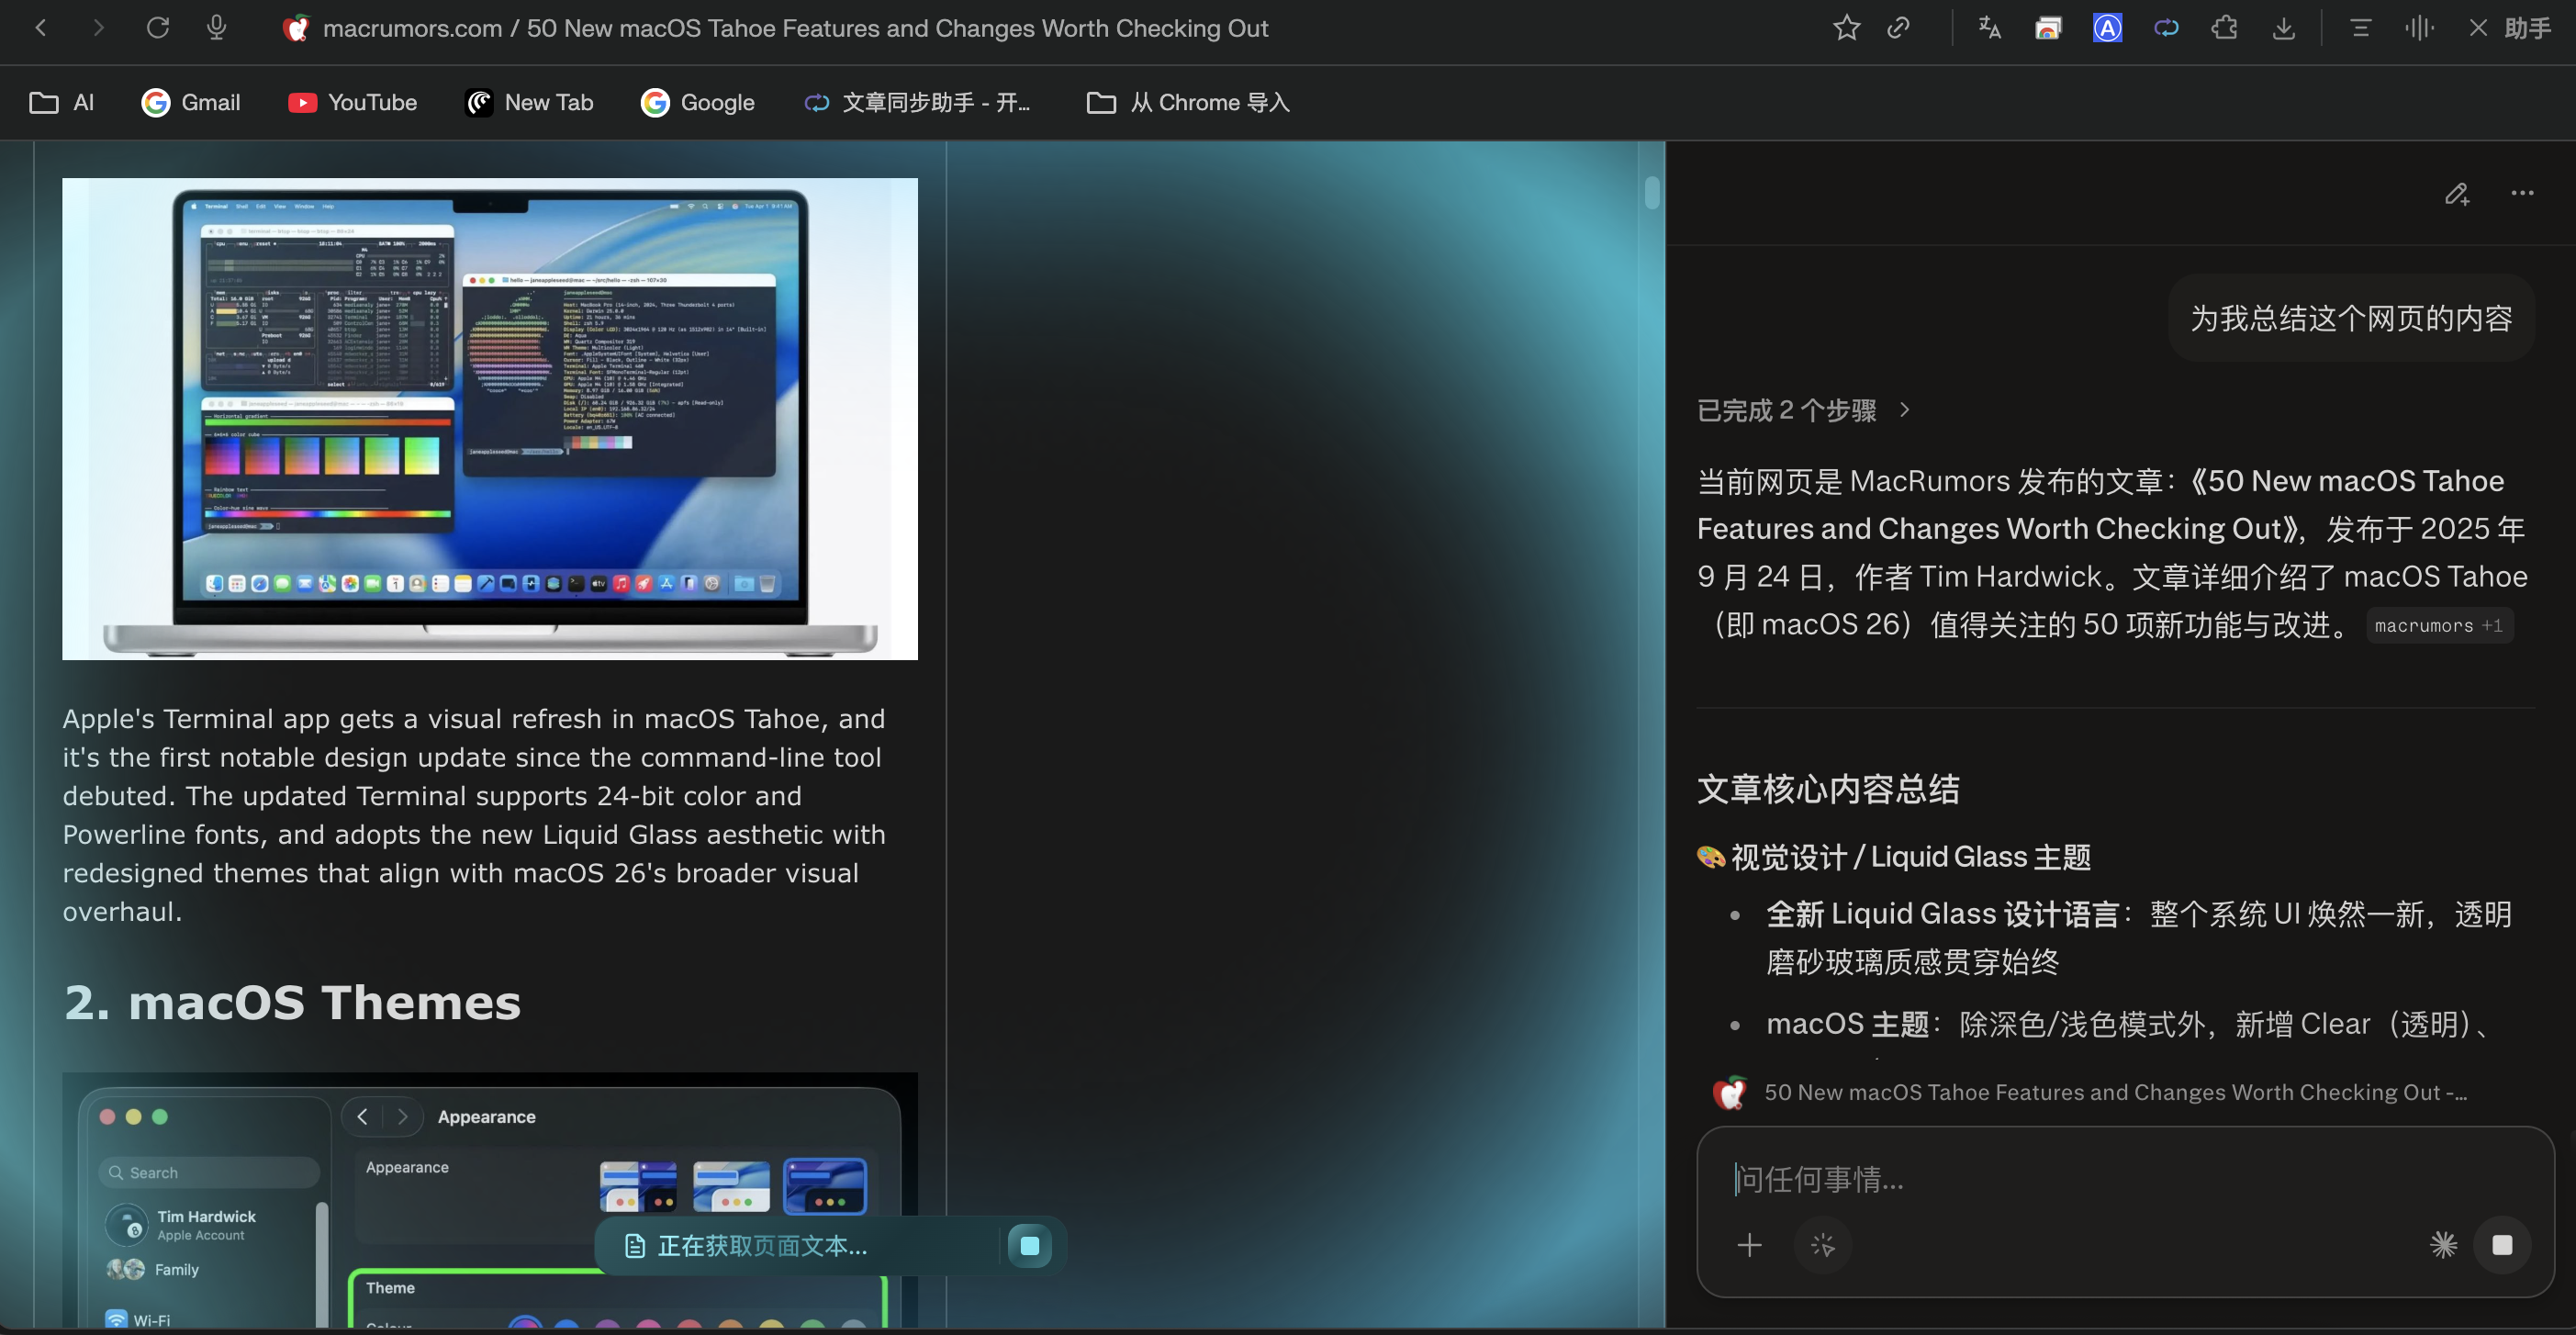Bookmark this page with the star icon
Viewport: 2576px width, 1335px height.
[x=1846, y=28]
